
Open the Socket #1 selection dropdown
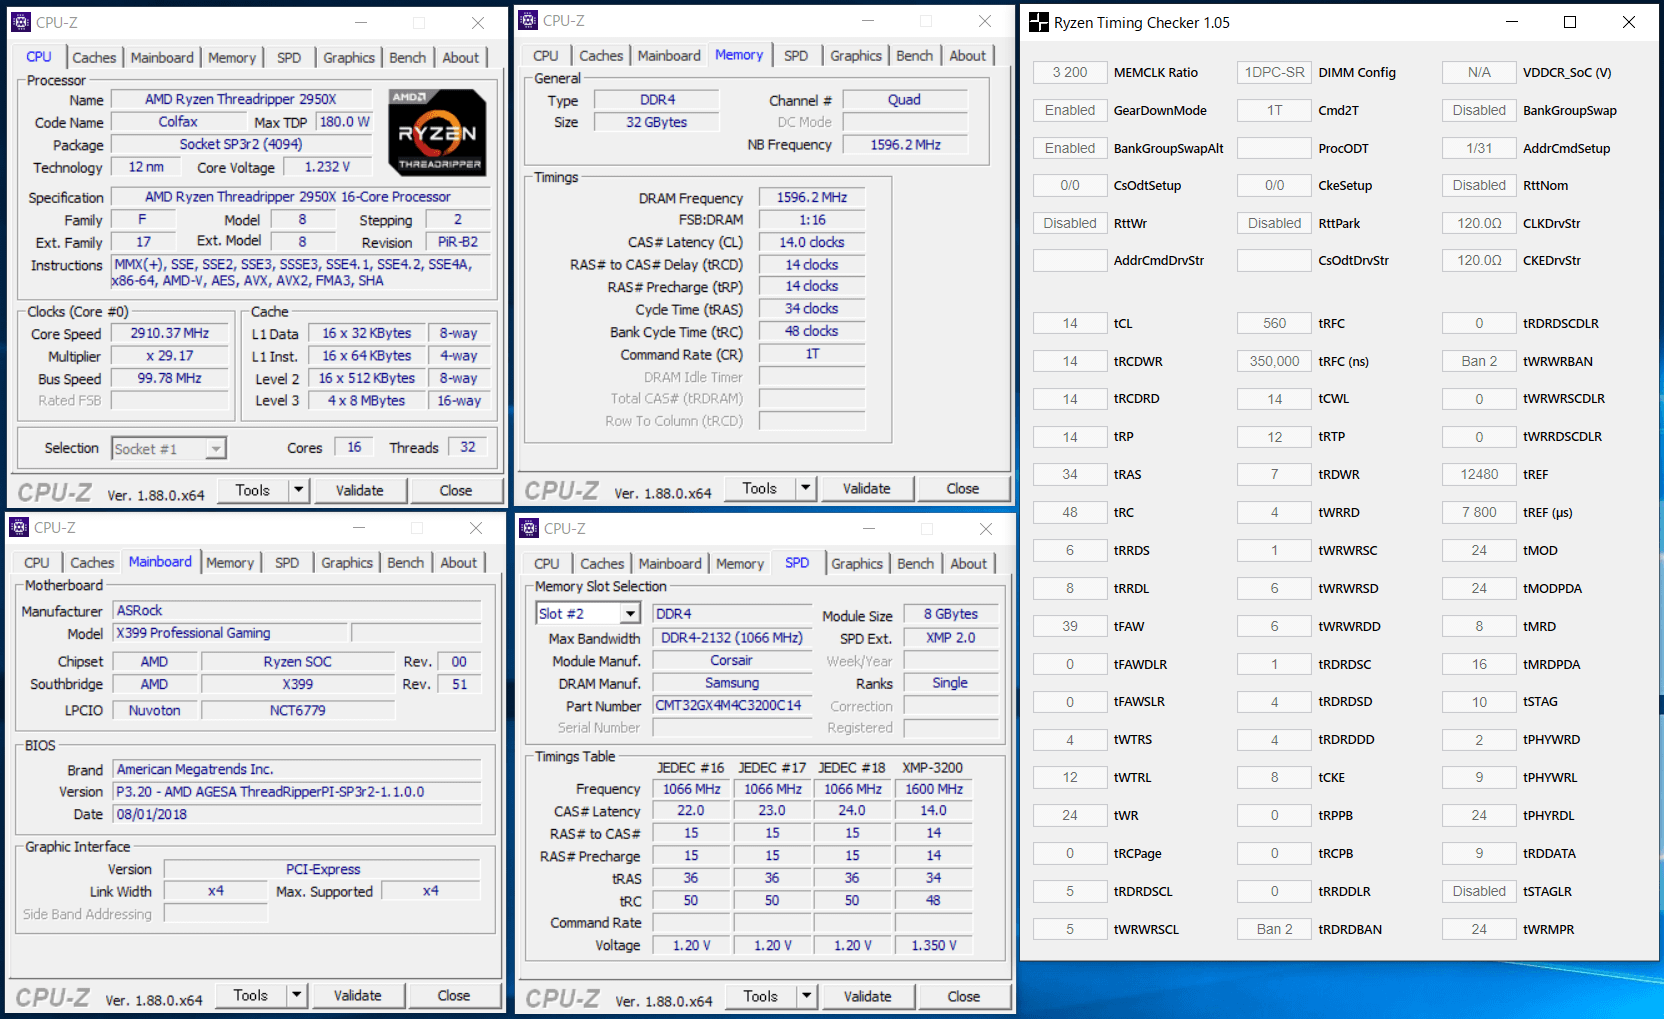coord(216,449)
